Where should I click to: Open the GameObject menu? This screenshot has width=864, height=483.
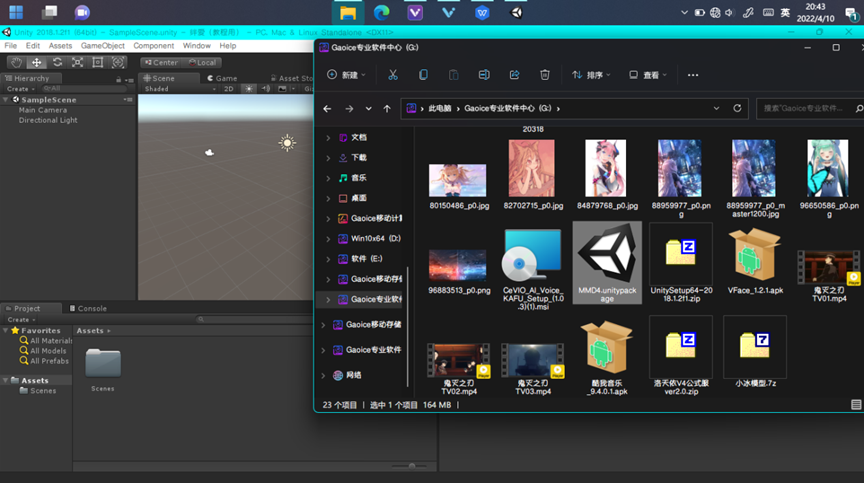click(102, 46)
